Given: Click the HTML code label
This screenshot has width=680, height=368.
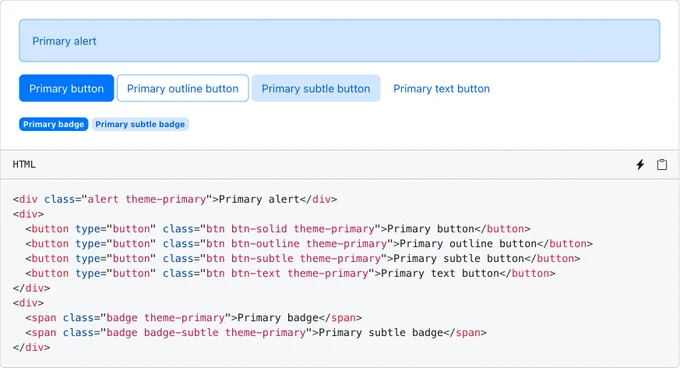Looking at the screenshot, I should coord(24,164).
